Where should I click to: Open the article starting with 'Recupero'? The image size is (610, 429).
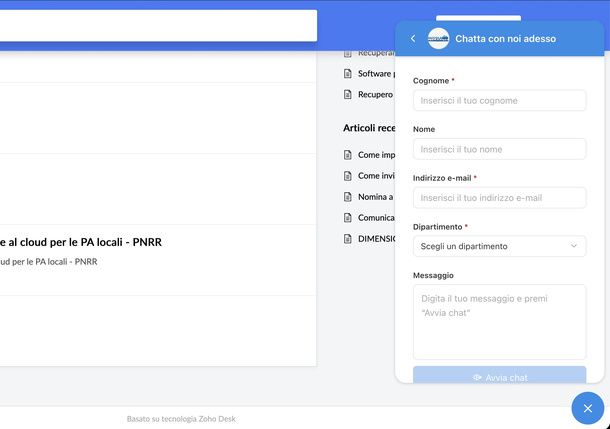coord(375,95)
